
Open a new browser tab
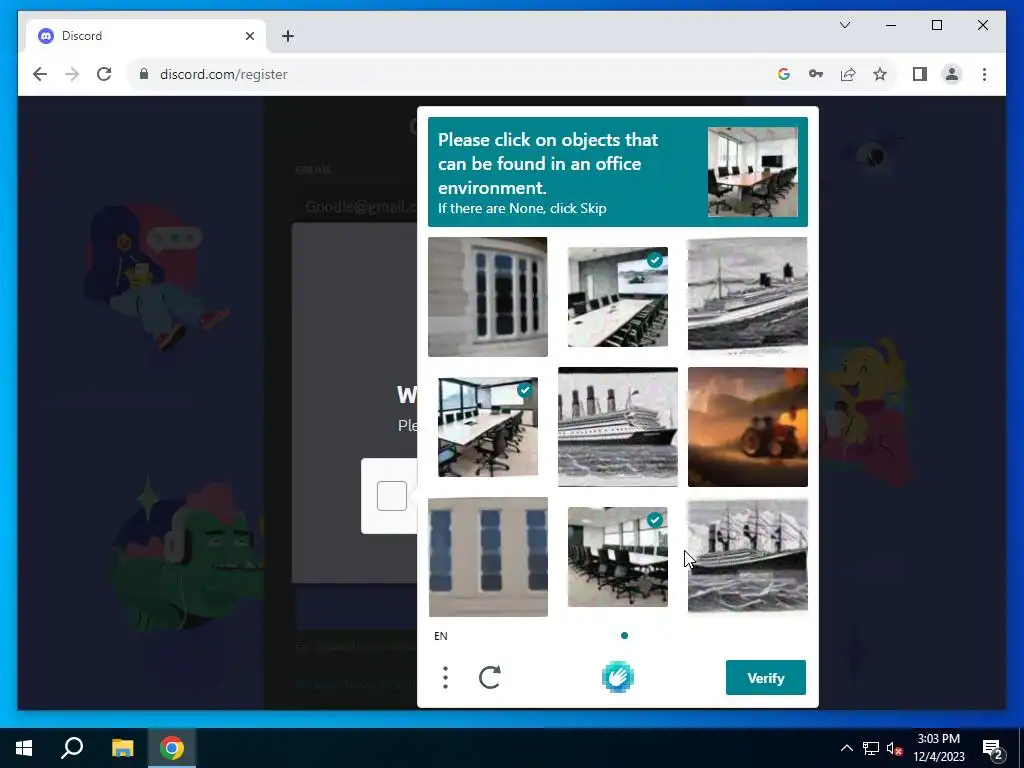click(x=287, y=36)
